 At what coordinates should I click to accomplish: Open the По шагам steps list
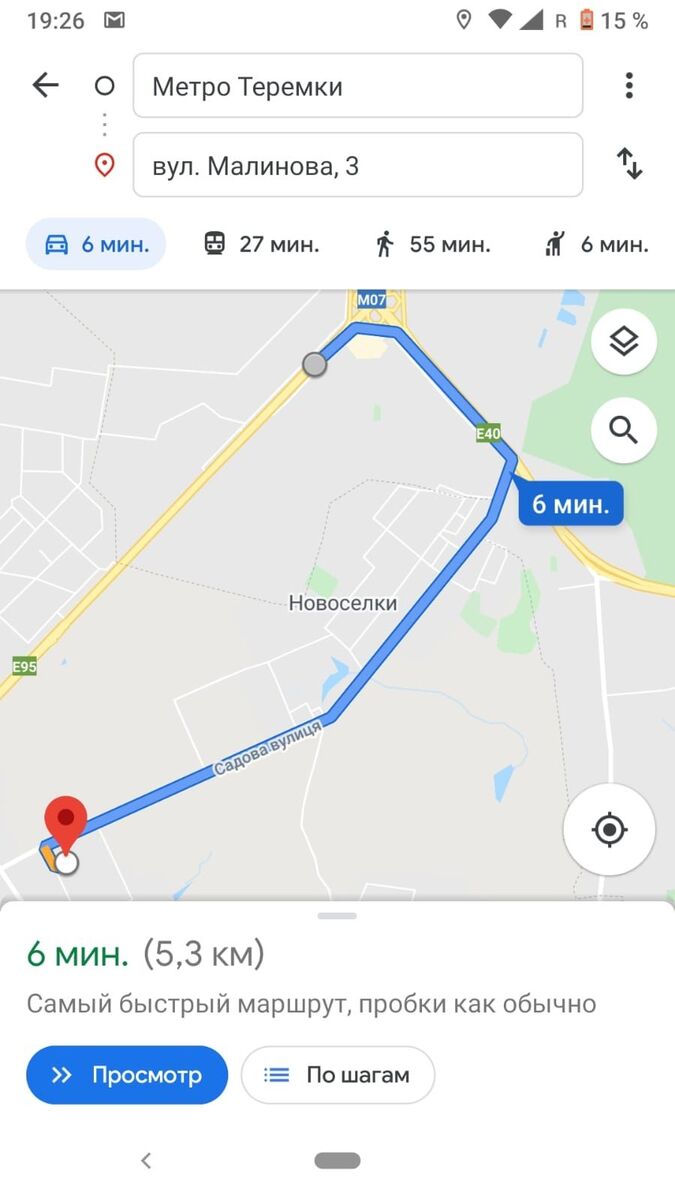pos(338,1075)
